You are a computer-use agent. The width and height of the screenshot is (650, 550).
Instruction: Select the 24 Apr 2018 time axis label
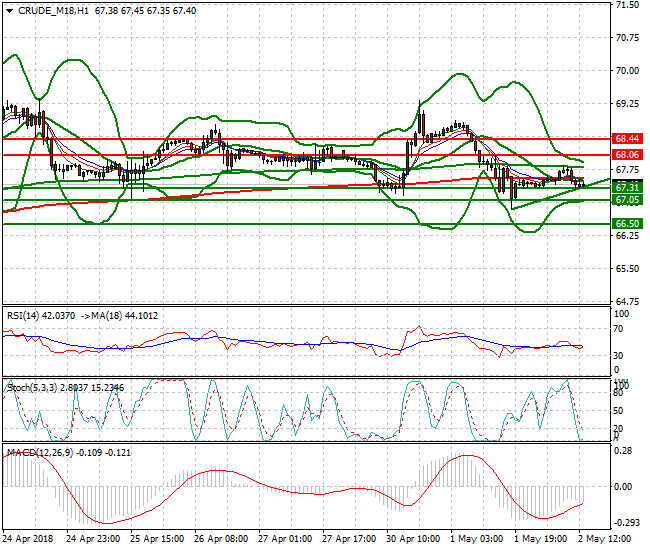(28, 539)
